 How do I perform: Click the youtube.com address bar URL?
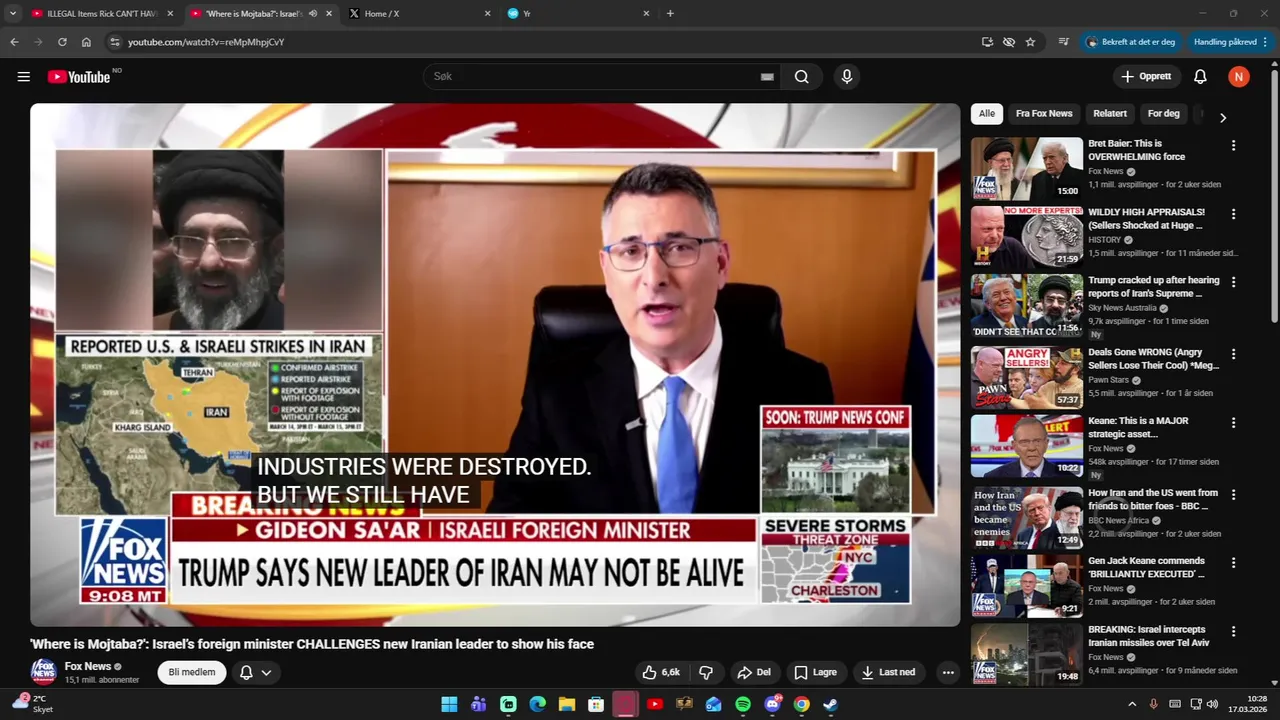[206, 42]
